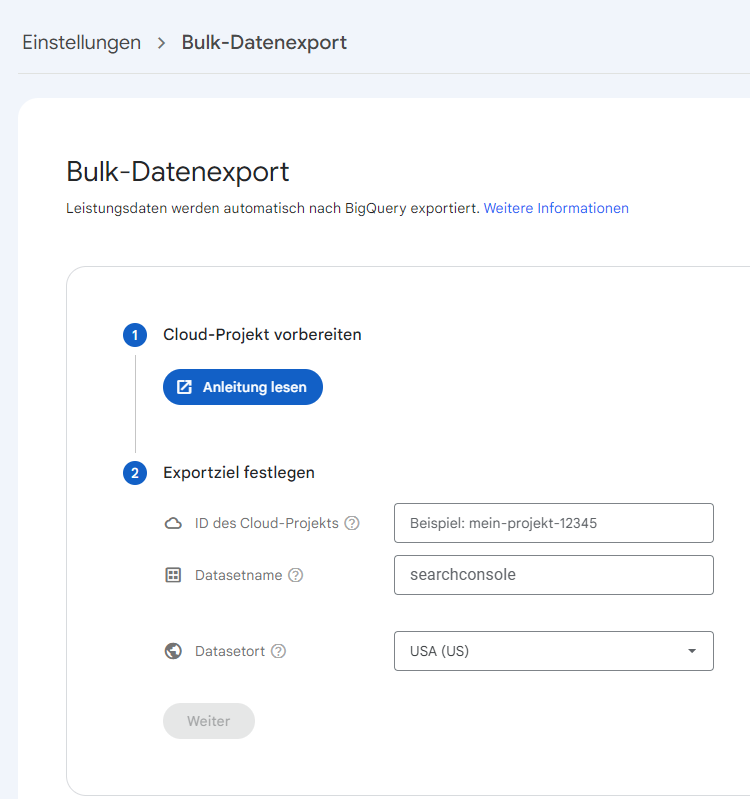Click the table grid icon beside Datasetname

173,575
